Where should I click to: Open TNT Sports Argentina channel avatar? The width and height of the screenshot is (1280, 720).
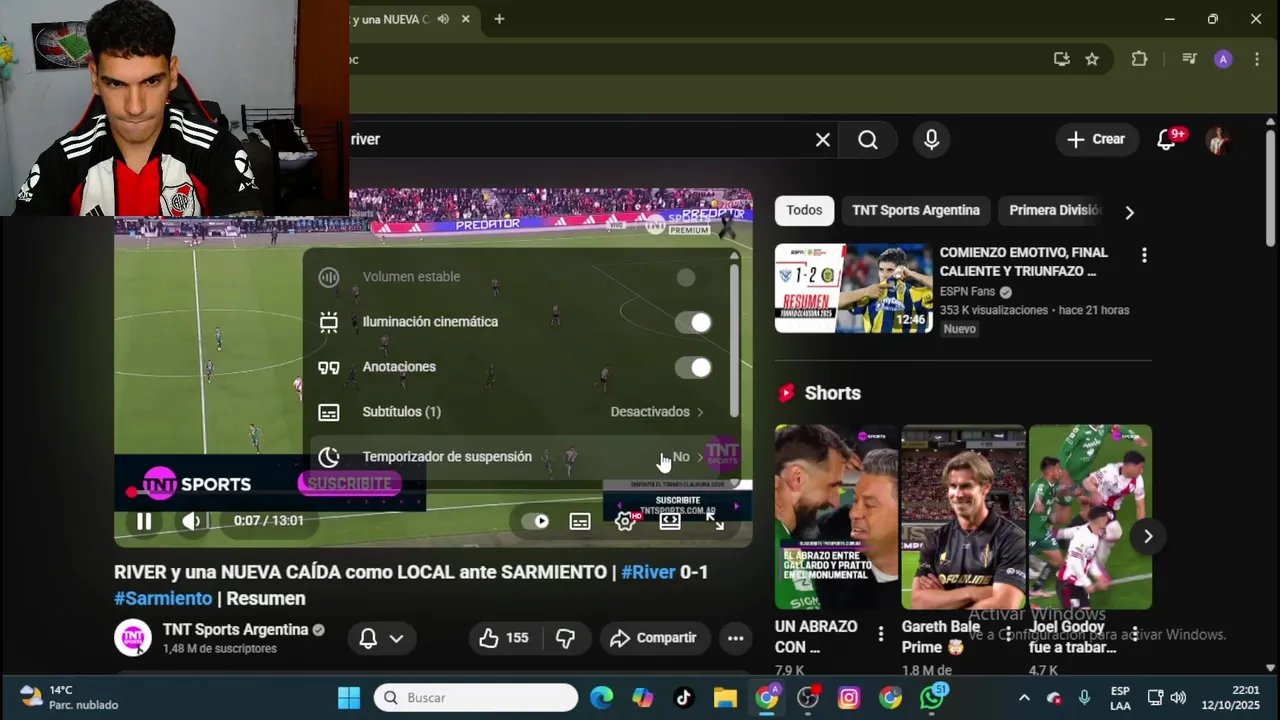[x=133, y=638]
